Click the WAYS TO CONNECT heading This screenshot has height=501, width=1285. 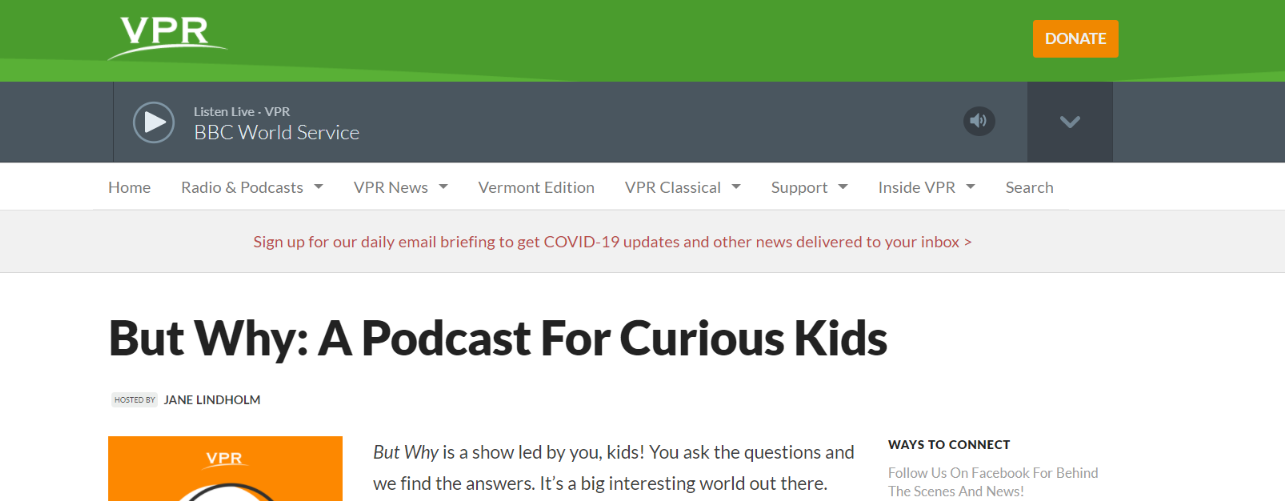(x=949, y=445)
